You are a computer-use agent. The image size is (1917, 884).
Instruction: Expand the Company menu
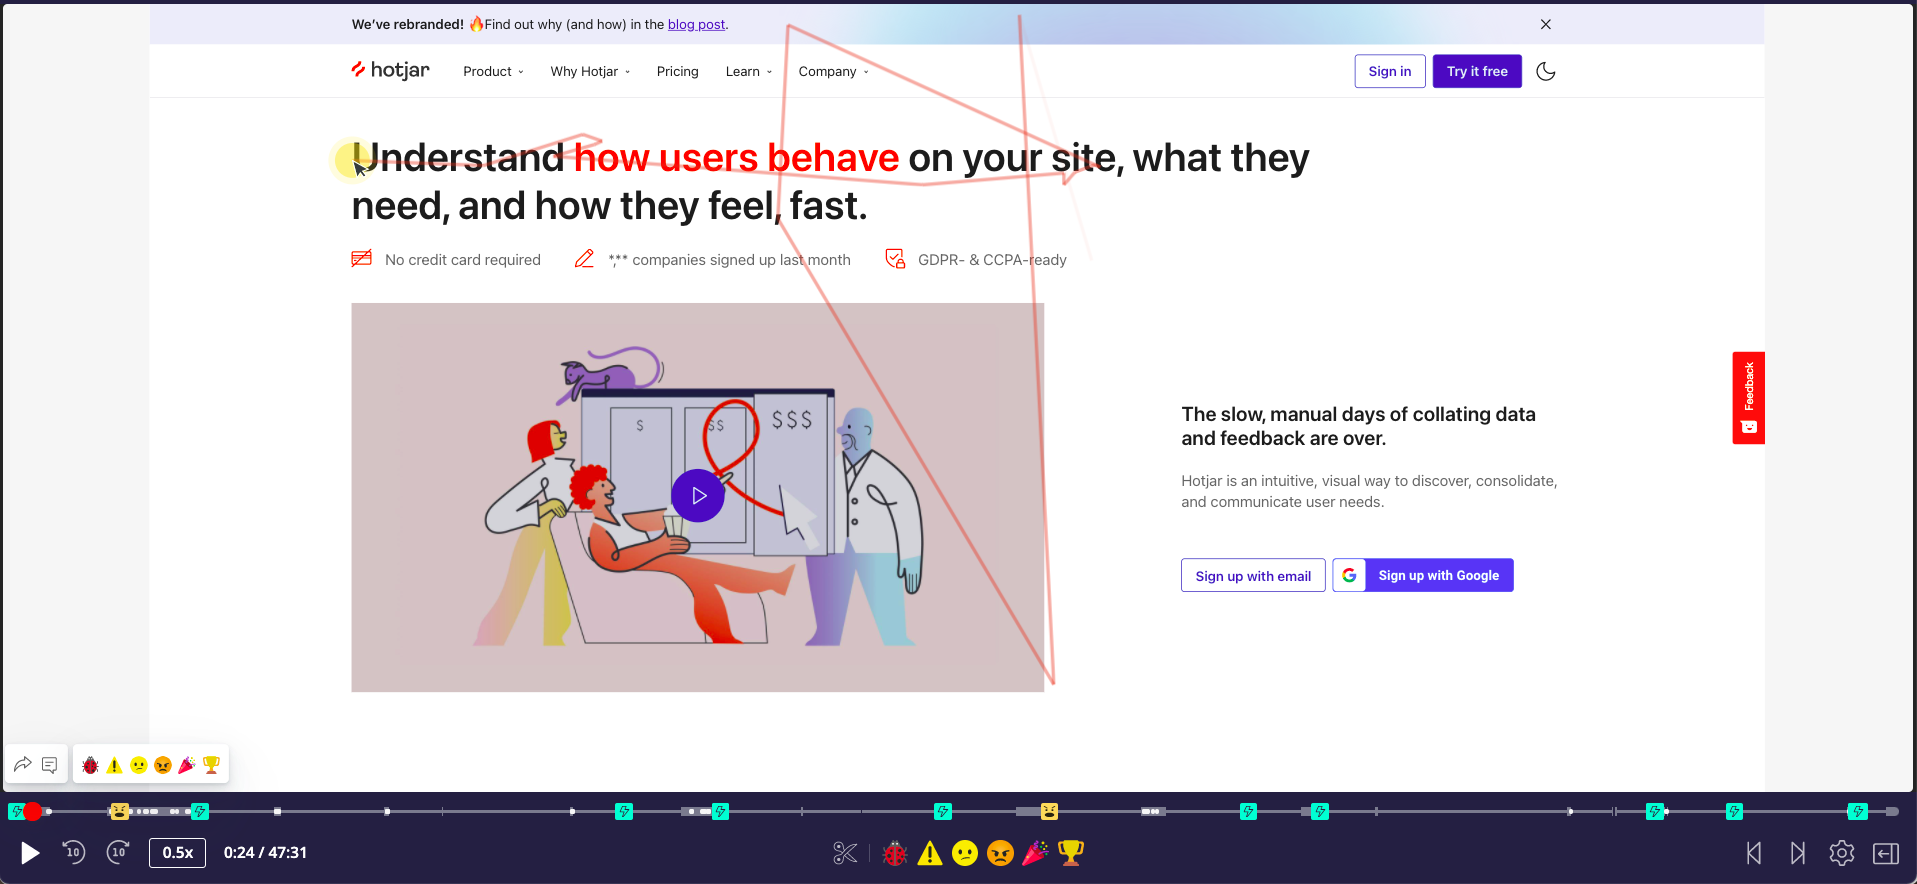click(x=834, y=71)
